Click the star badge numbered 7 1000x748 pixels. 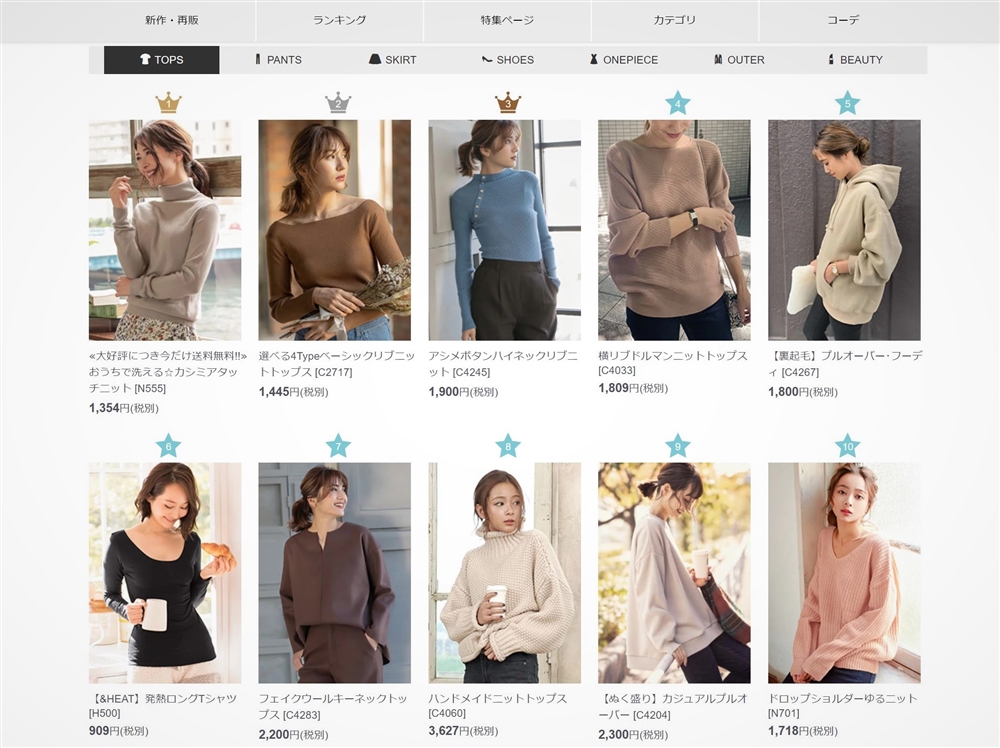point(338,445)
